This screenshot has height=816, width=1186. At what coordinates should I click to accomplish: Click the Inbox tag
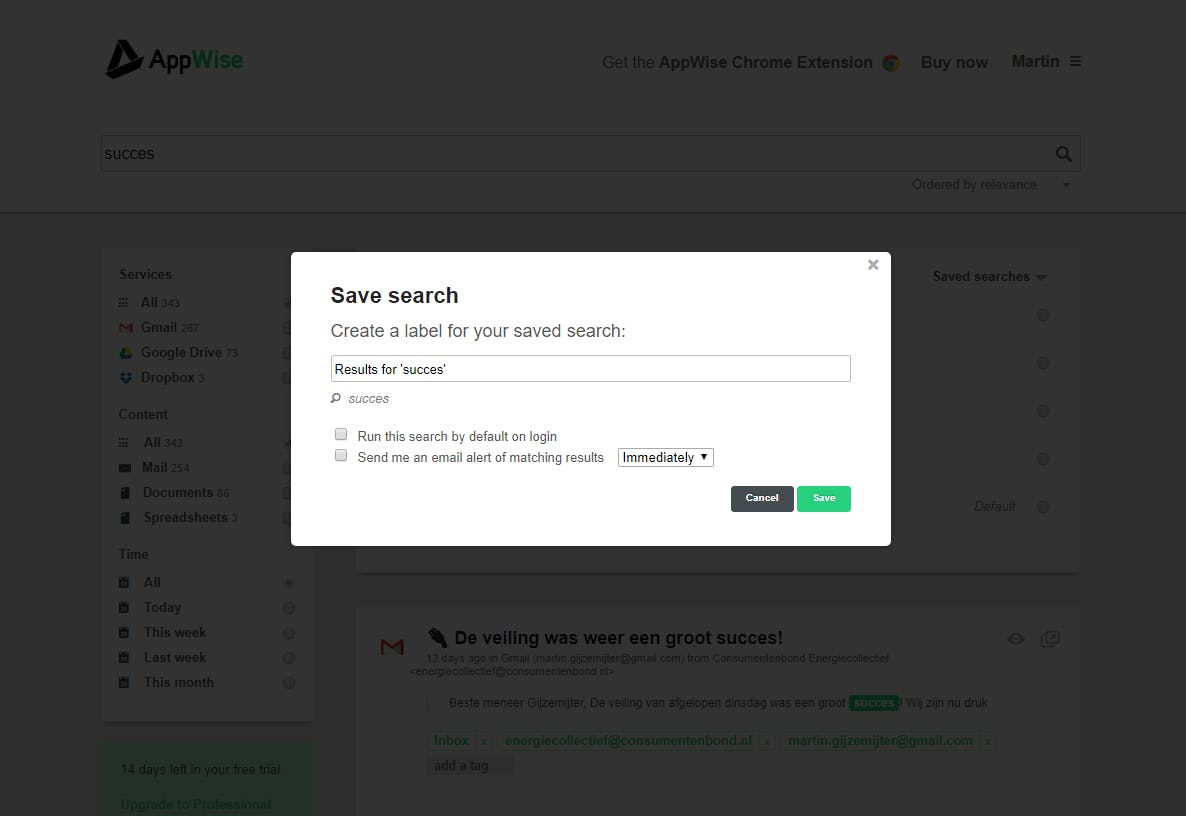[x=451, y=740]
